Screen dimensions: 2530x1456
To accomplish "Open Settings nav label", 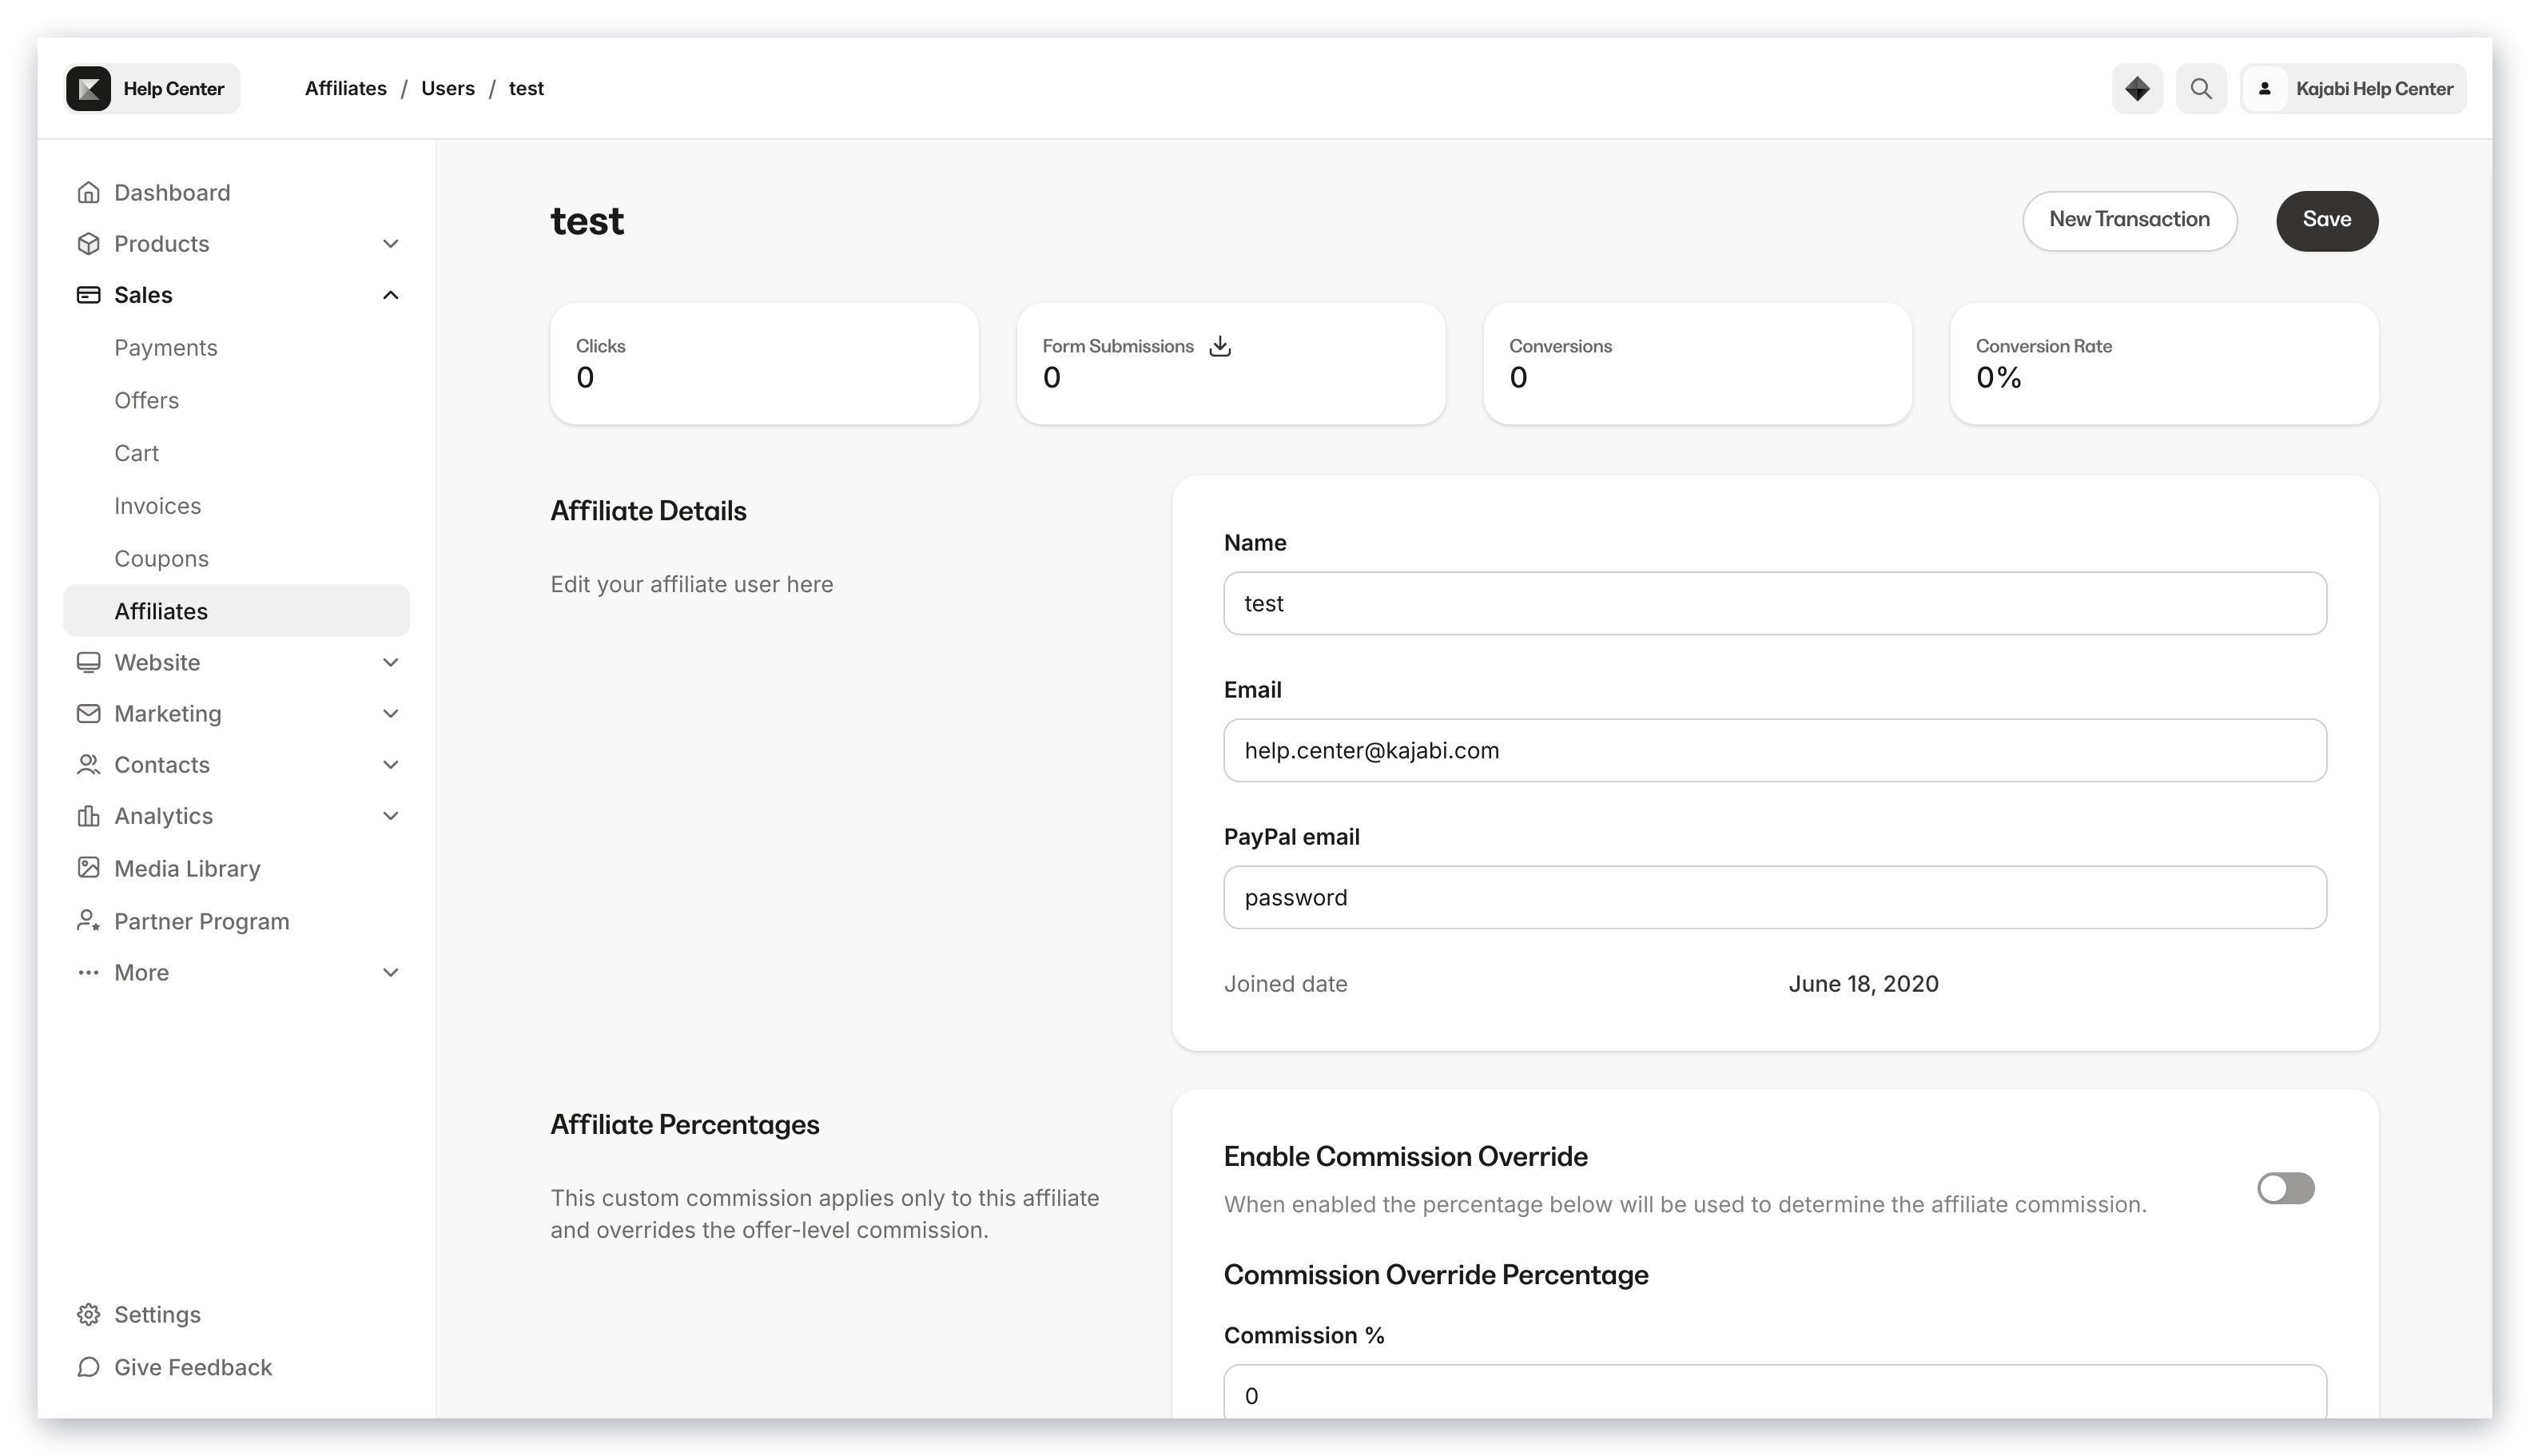I will click(x=157, y=1314).
